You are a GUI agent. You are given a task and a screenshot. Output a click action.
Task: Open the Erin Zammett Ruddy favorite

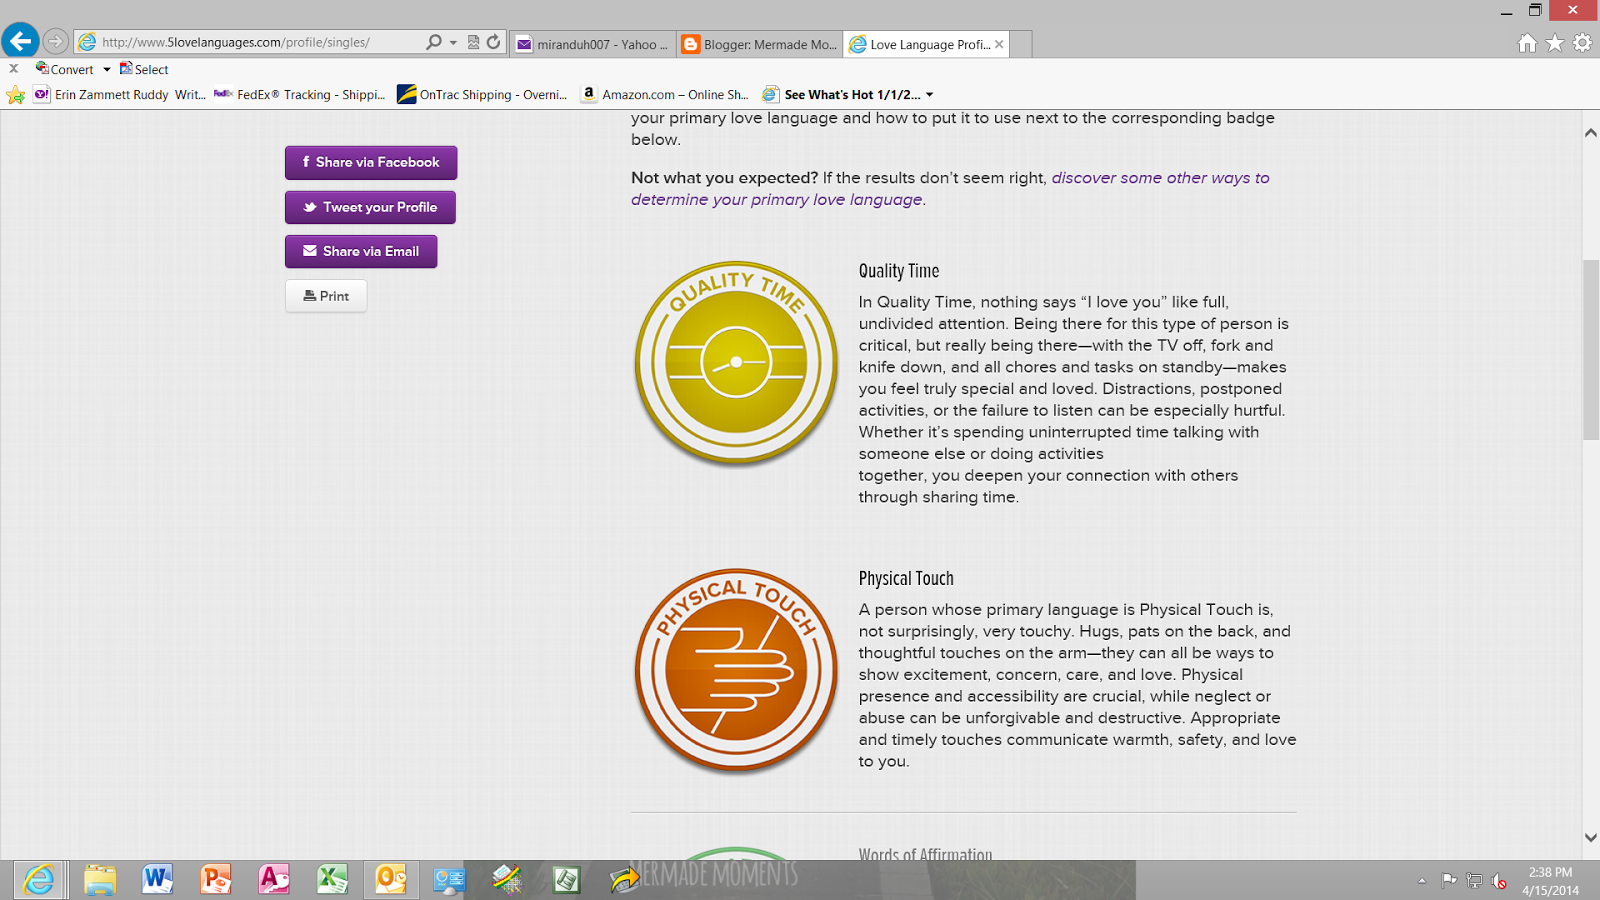[x=120, y=95]
